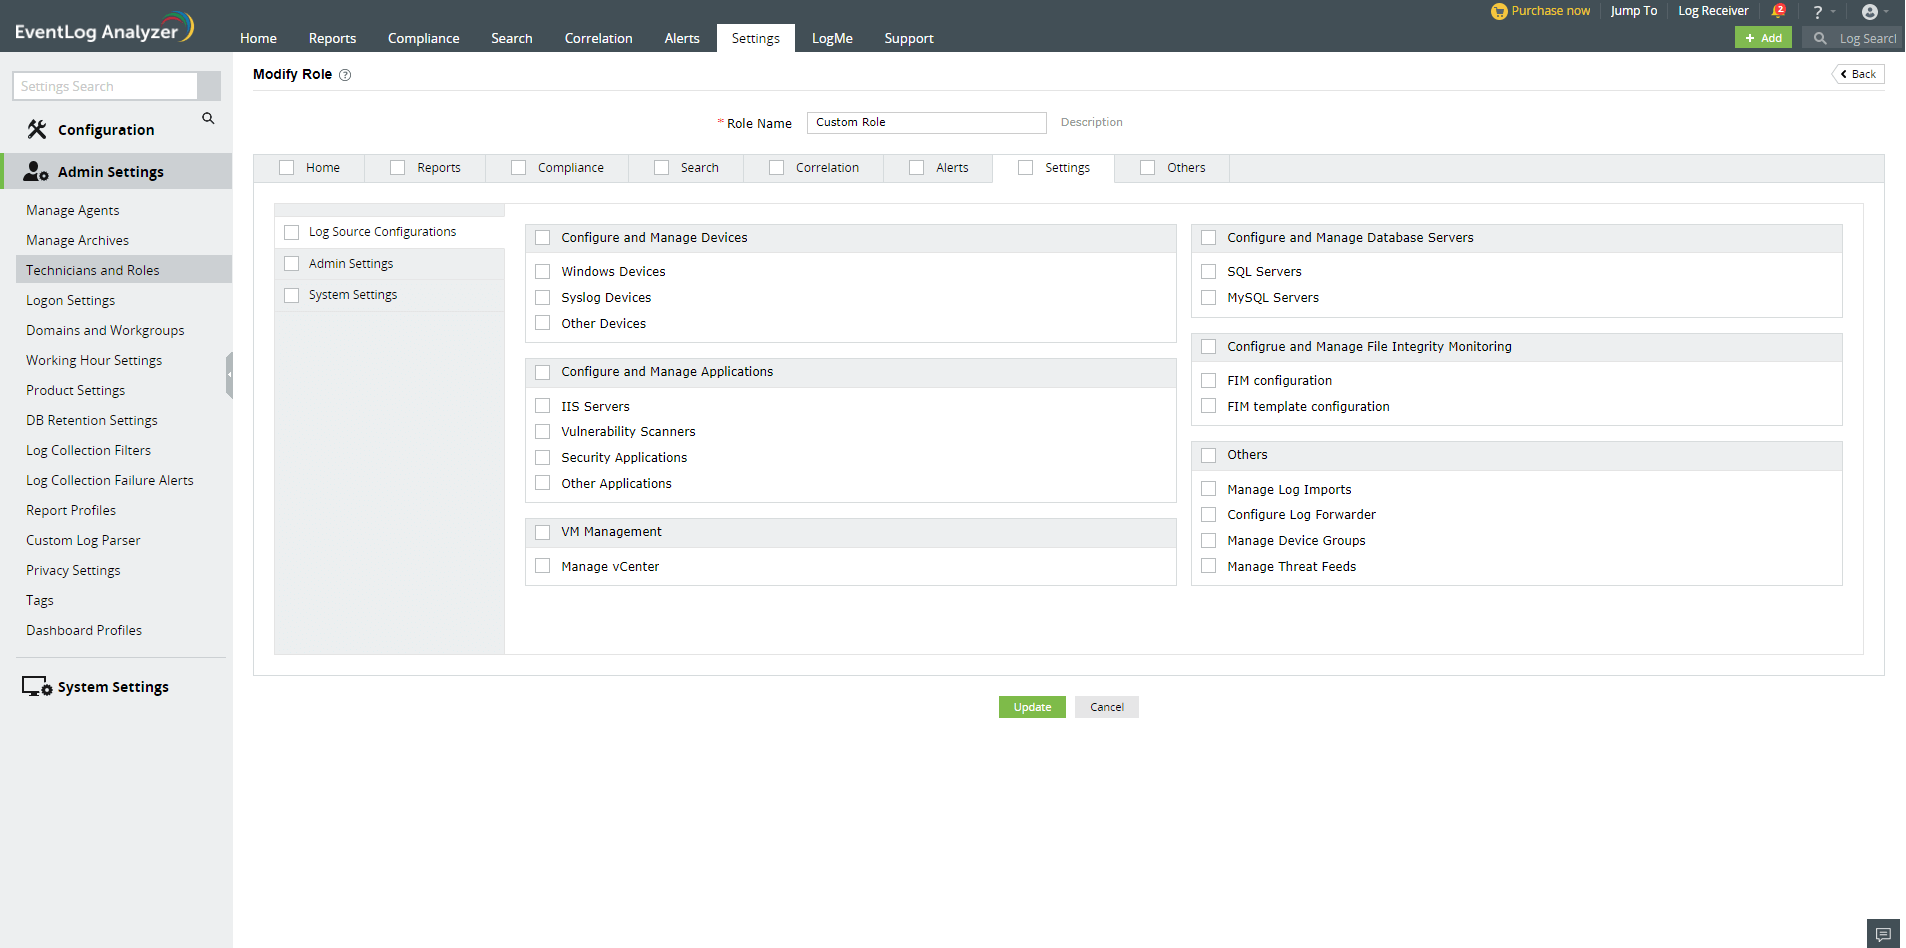Click the Modify Role help icon

click(345, 75)
